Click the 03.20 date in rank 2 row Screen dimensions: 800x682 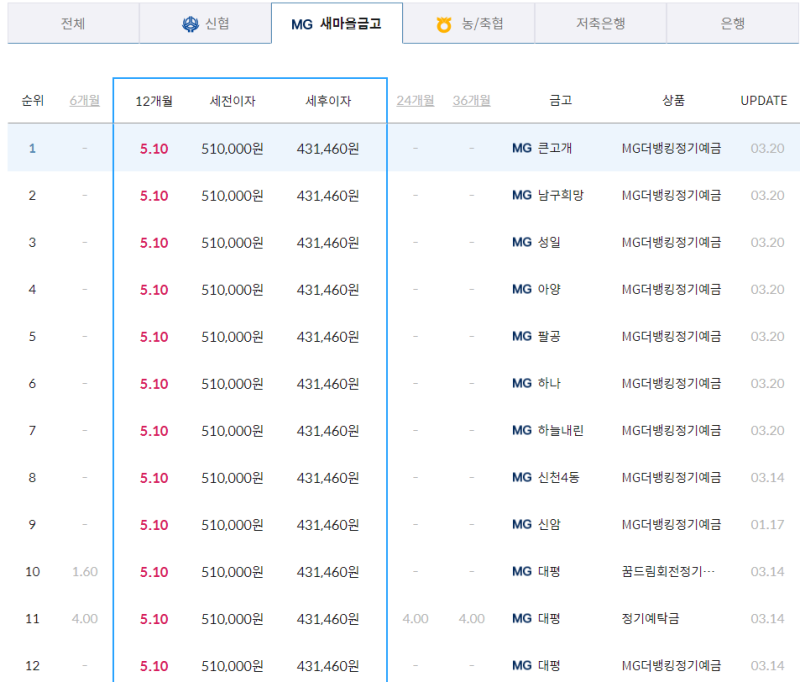tap(767, 195)
